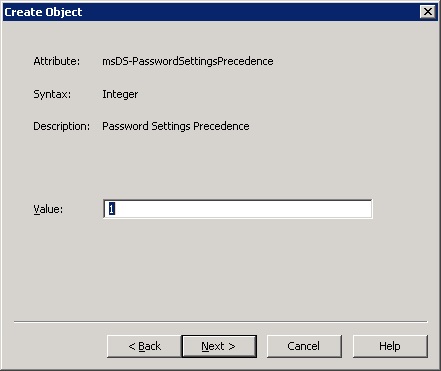Cancel the Create Object dialog
441x371 pixels.
point(304,346)
